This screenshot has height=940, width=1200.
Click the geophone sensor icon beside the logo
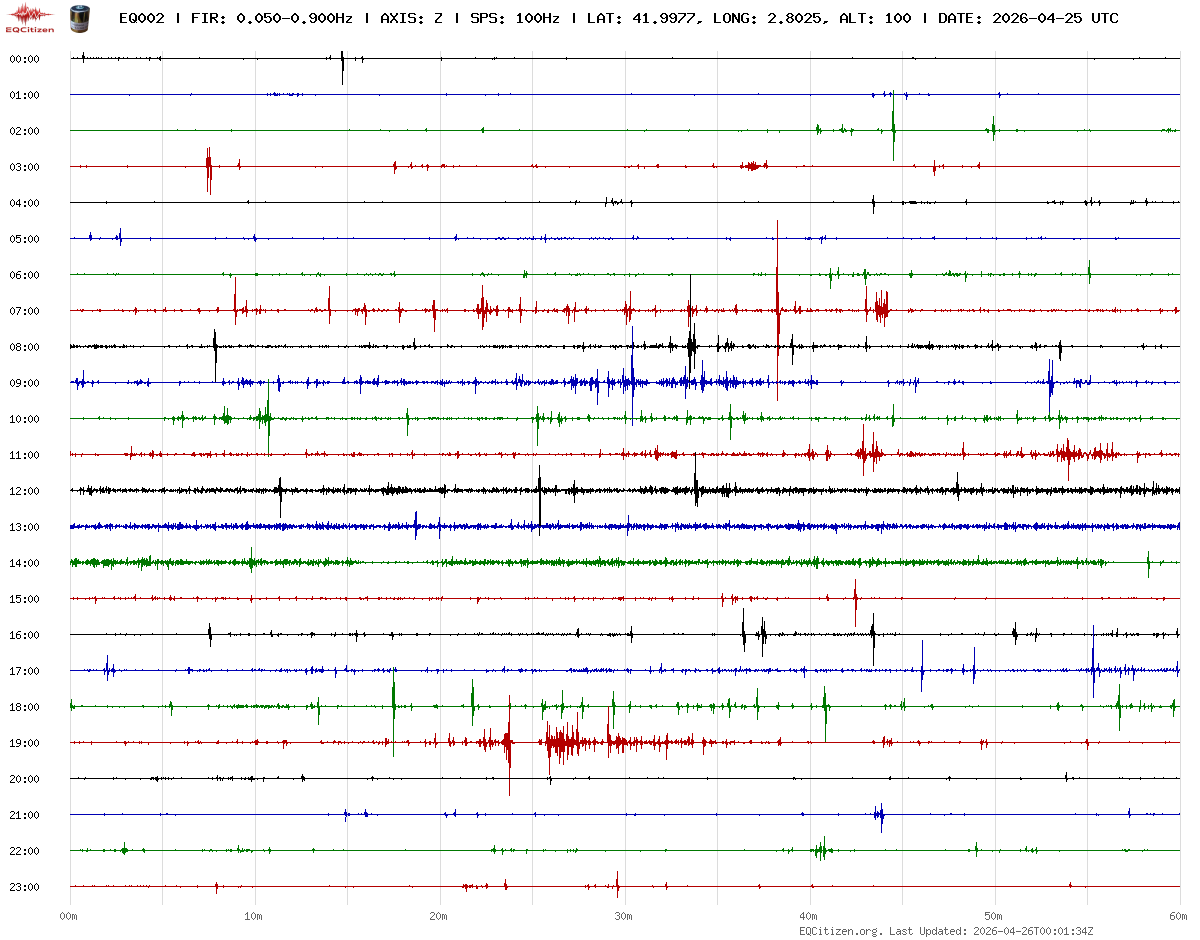[x=78, y=17]
